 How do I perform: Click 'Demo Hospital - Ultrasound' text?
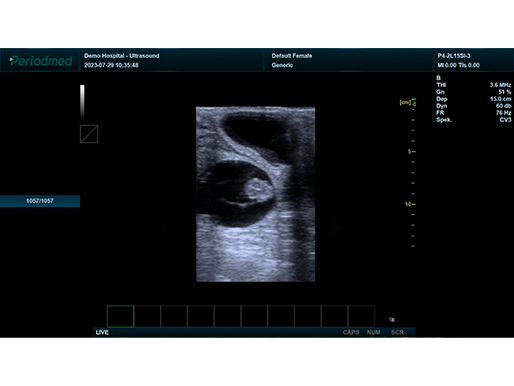[122, 56]
